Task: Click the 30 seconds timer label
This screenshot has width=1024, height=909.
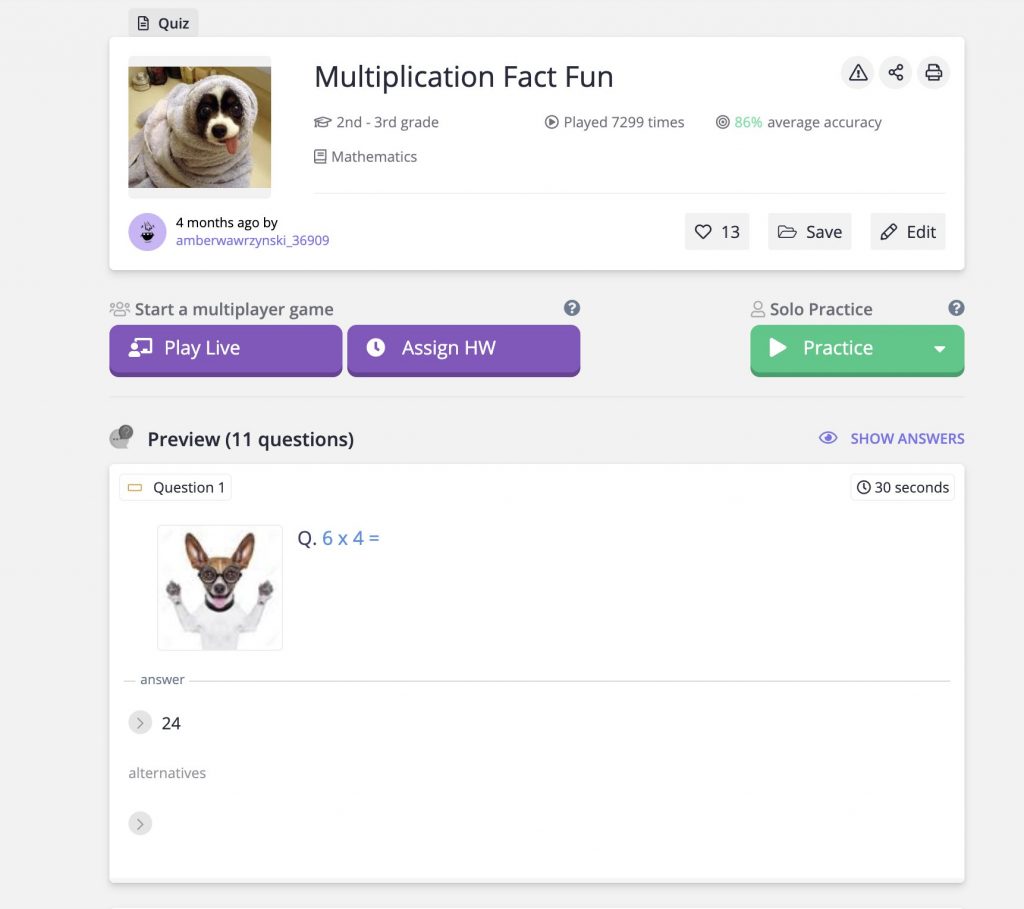Action: pyautogui.click(x=903, y=488)
